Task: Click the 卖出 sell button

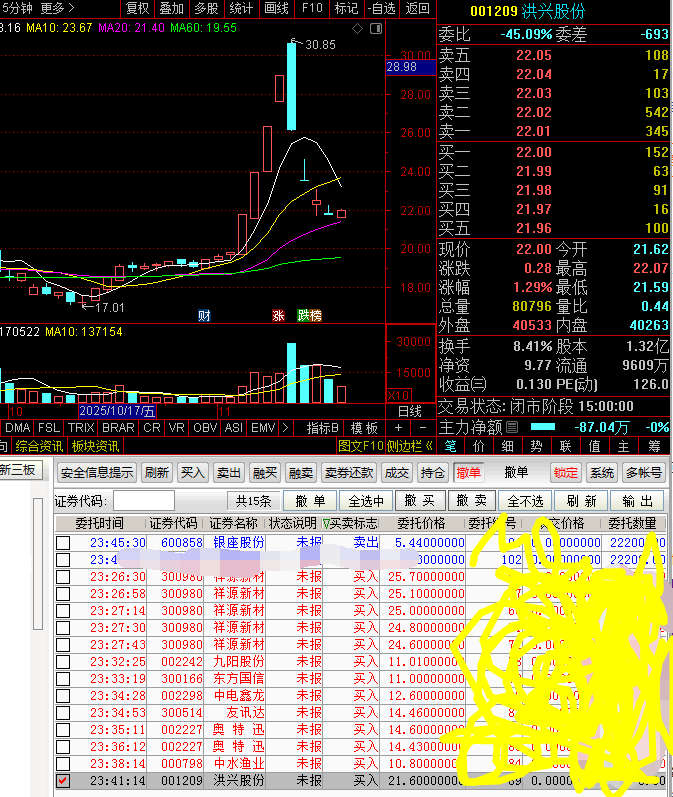Action: [x=228, y=473]
